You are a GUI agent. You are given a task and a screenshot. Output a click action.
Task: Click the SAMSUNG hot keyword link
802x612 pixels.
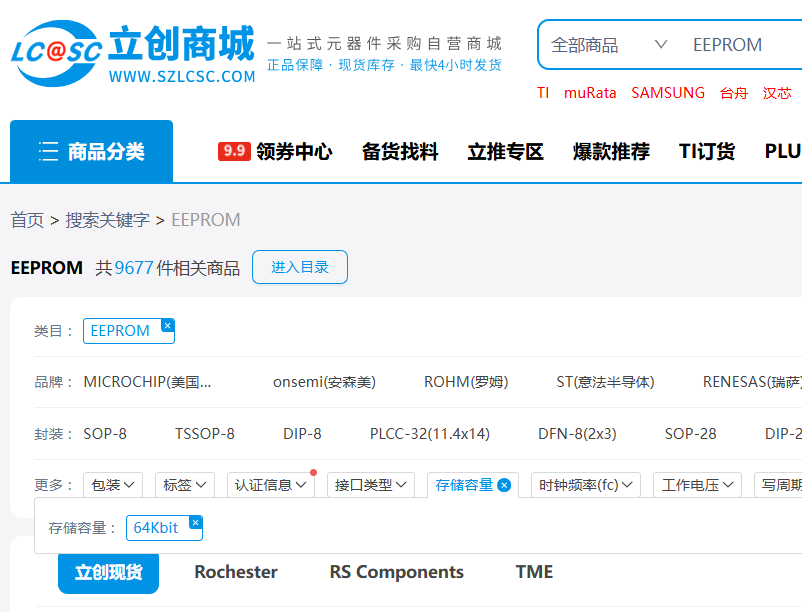pyautogui.click(x=667, y=93)
